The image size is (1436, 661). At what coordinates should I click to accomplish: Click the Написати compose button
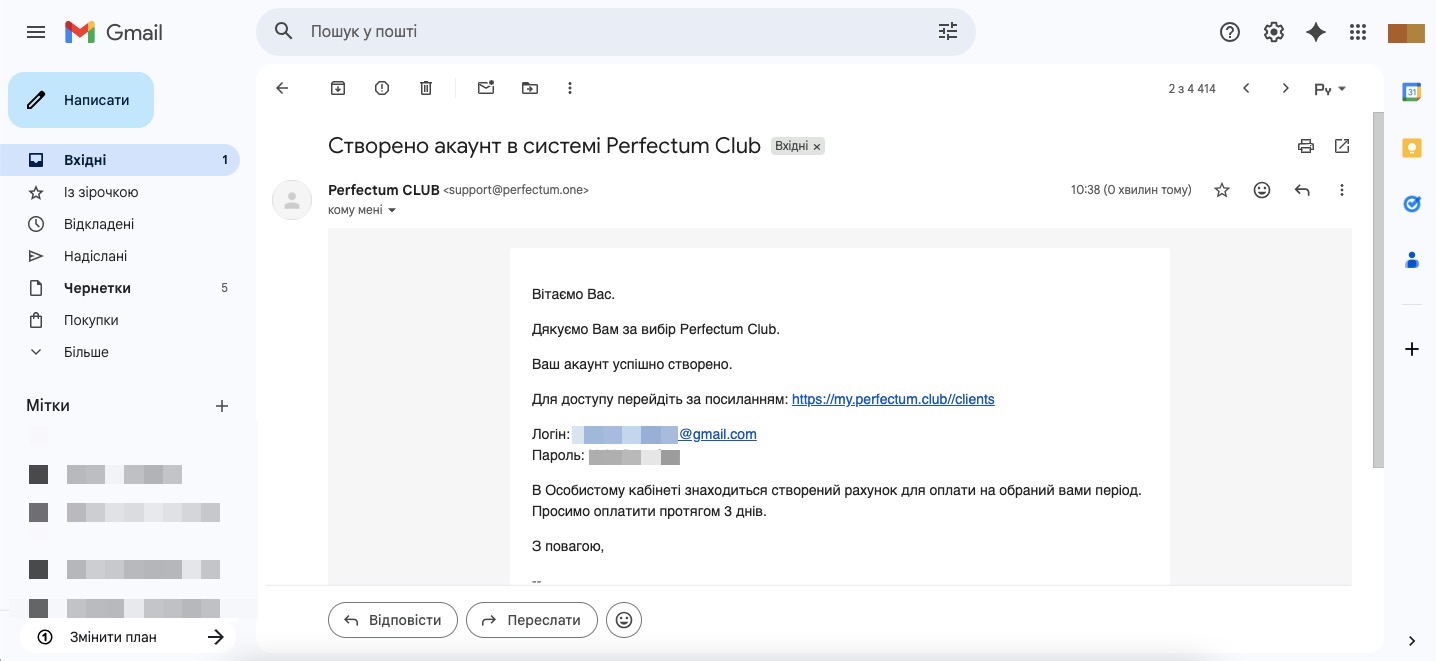tap(81, 100)
